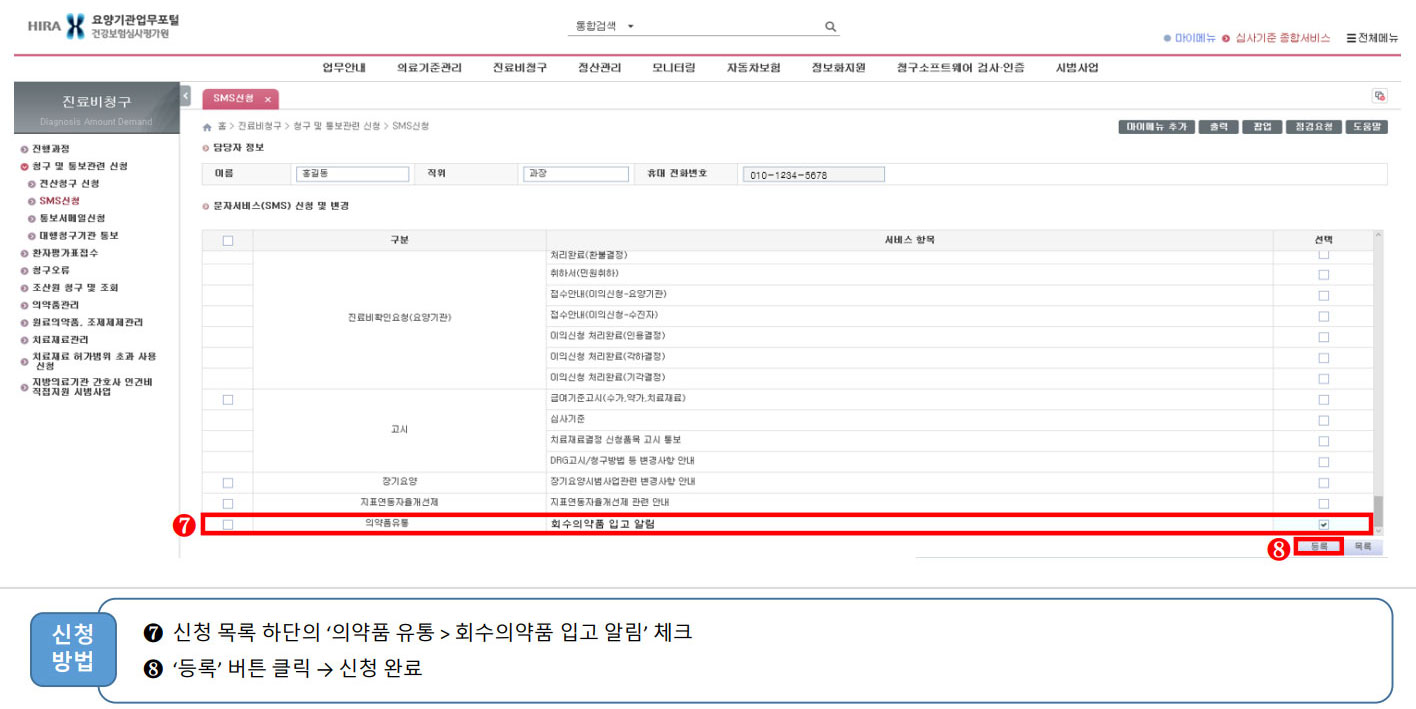
Task: Click the 마이메뉴 추가 button
Action: [1157, 127]
